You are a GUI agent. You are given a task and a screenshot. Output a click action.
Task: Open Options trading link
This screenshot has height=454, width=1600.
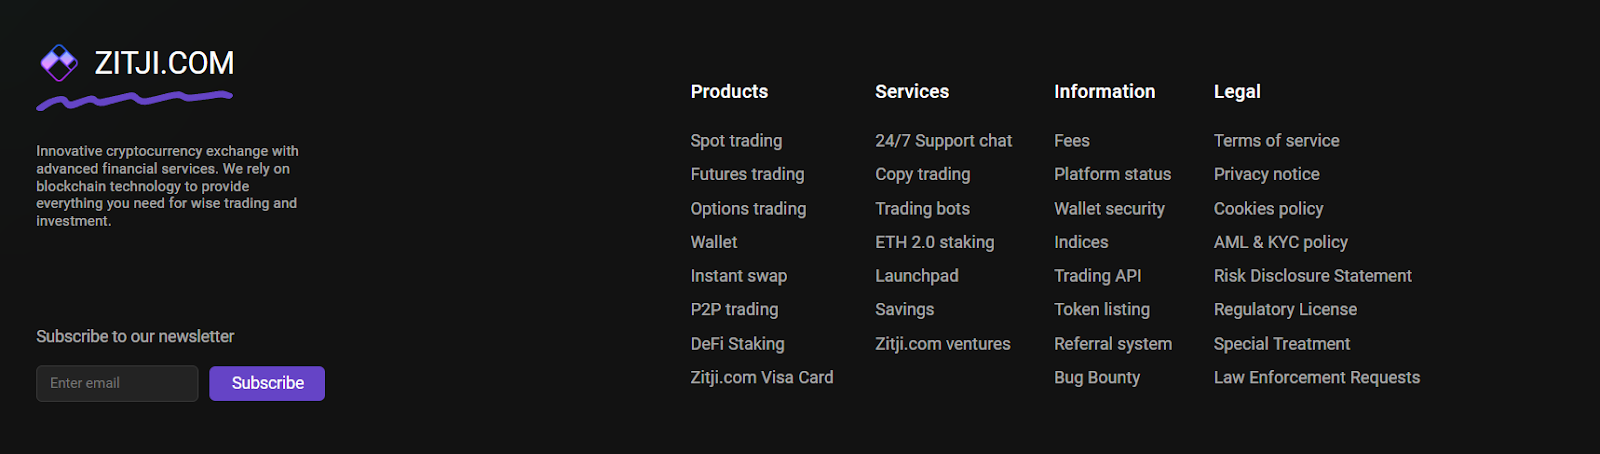click(x=748, y=208)
